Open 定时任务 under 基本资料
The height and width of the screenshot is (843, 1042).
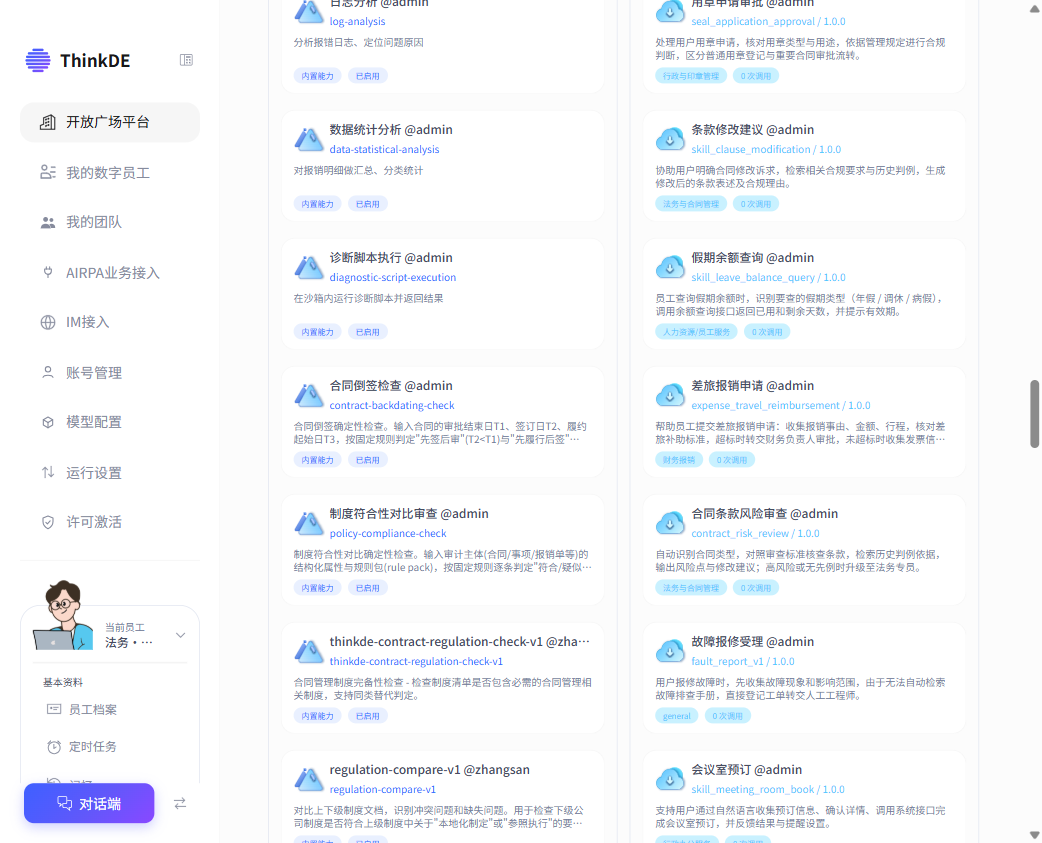coord(92,747)
